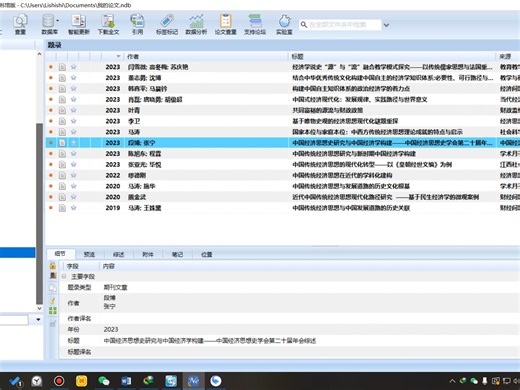The height and width of the screenshot is (390, 520).
Task: Show hidden system tray icons chevron
Action: click(452, 381)
